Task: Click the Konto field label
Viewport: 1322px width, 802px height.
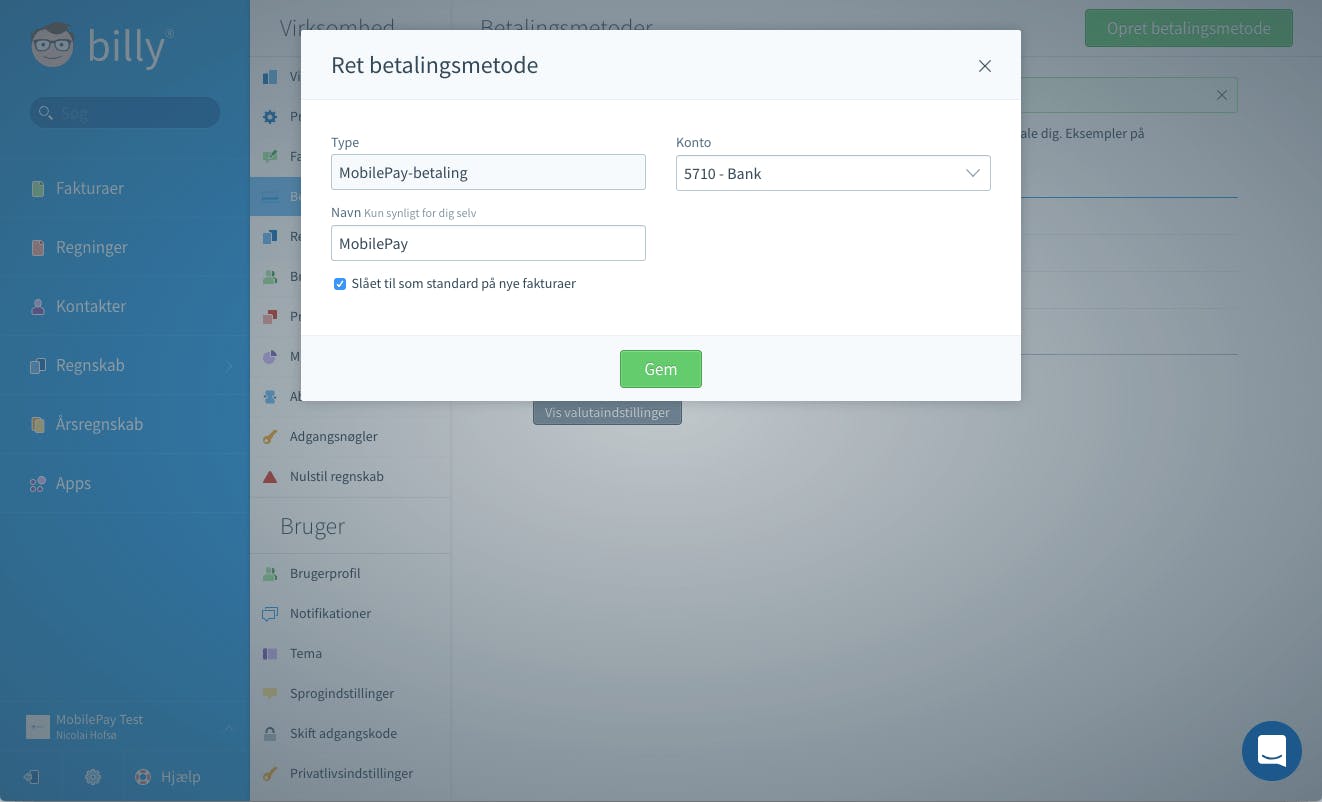Action: click(x=694, y=142)
